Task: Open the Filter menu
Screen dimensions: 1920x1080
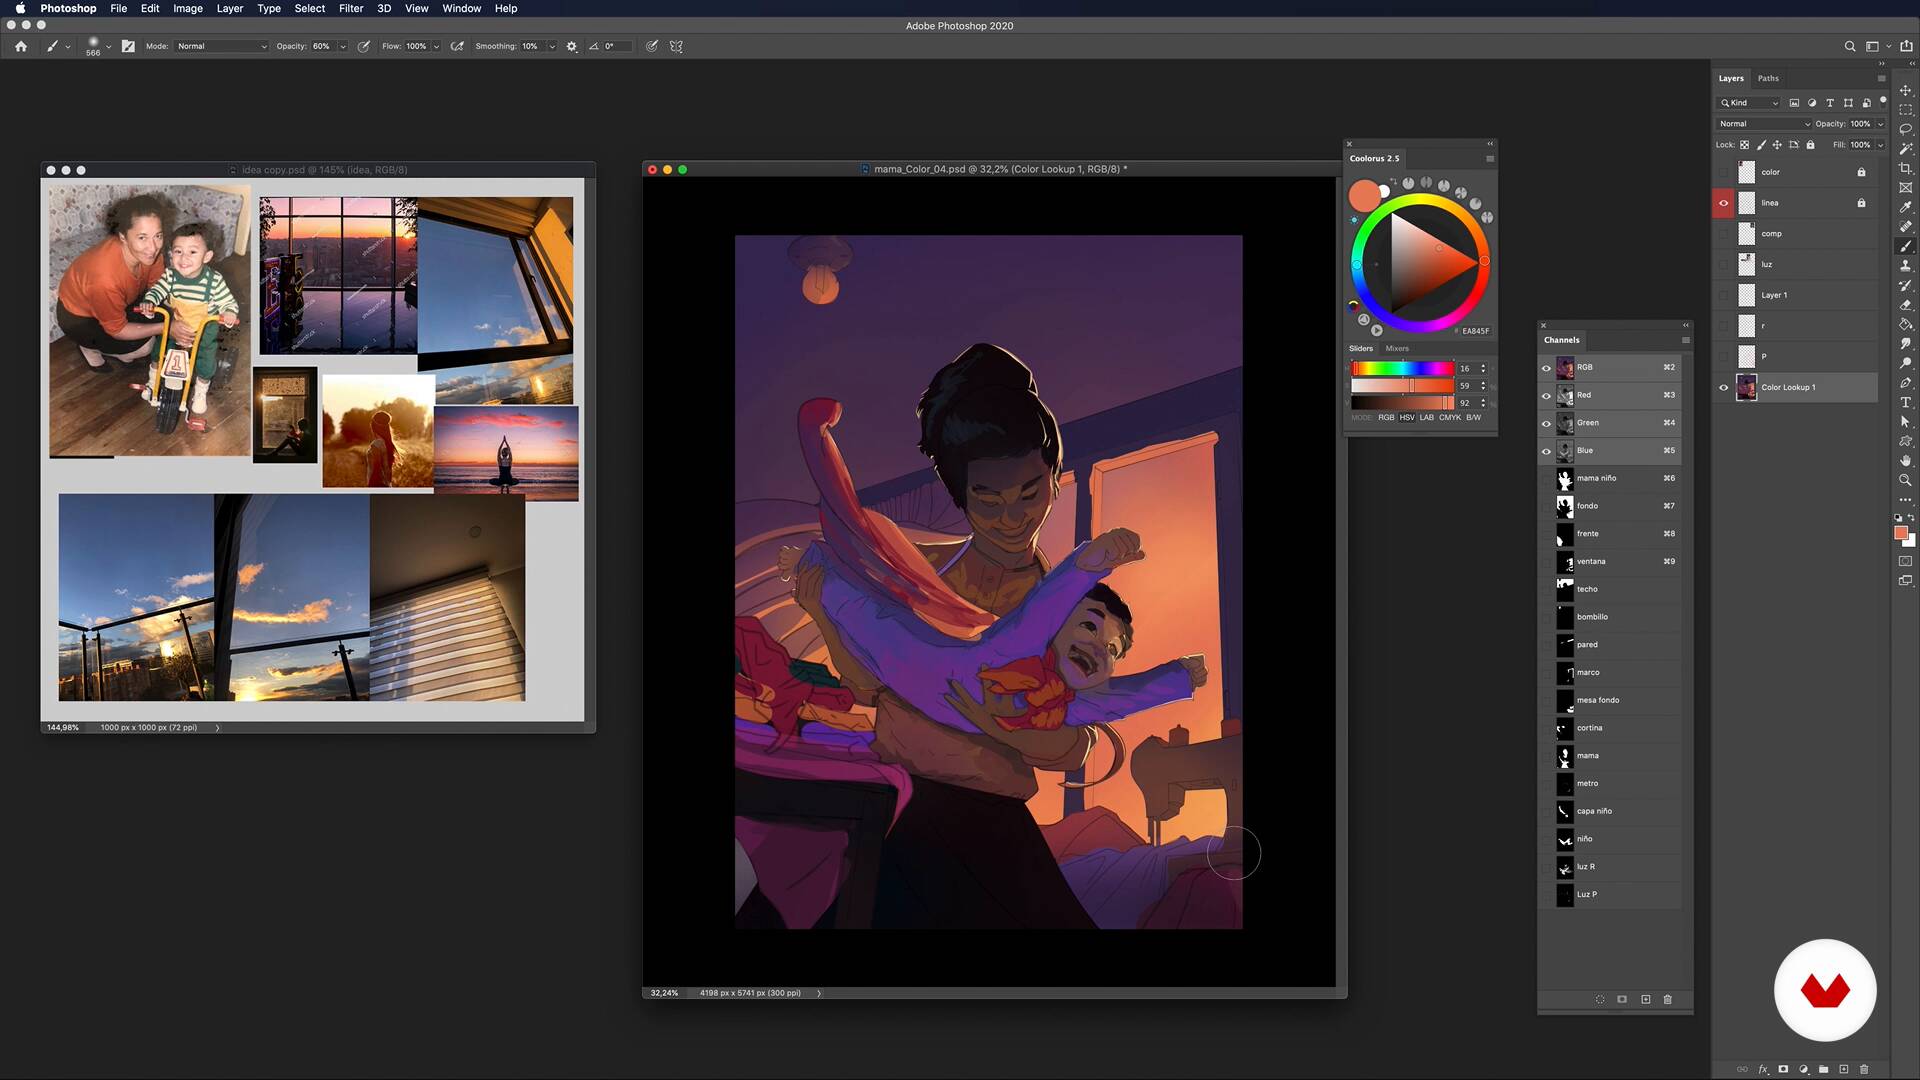Action: pos(351,8)
